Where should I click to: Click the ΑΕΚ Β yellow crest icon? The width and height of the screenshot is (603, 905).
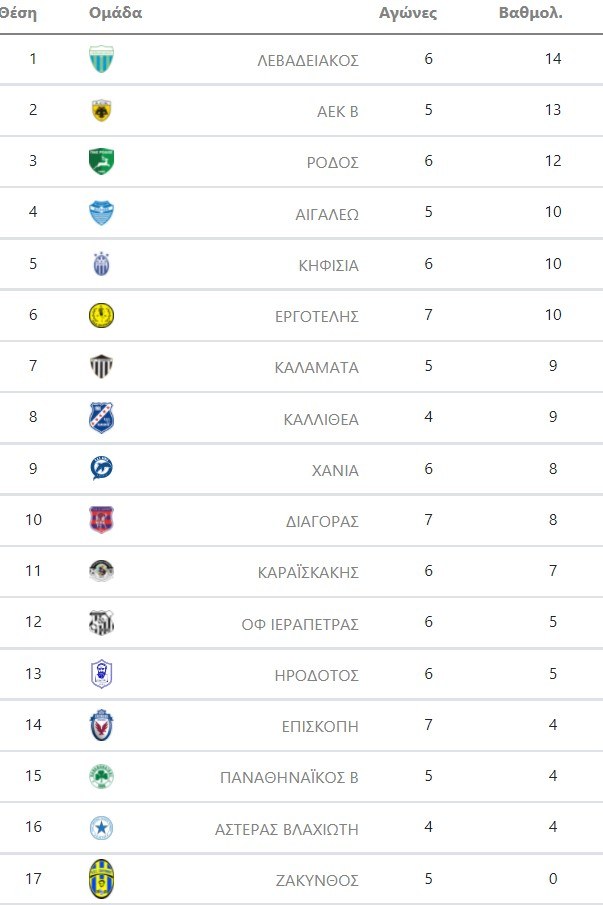101,110
